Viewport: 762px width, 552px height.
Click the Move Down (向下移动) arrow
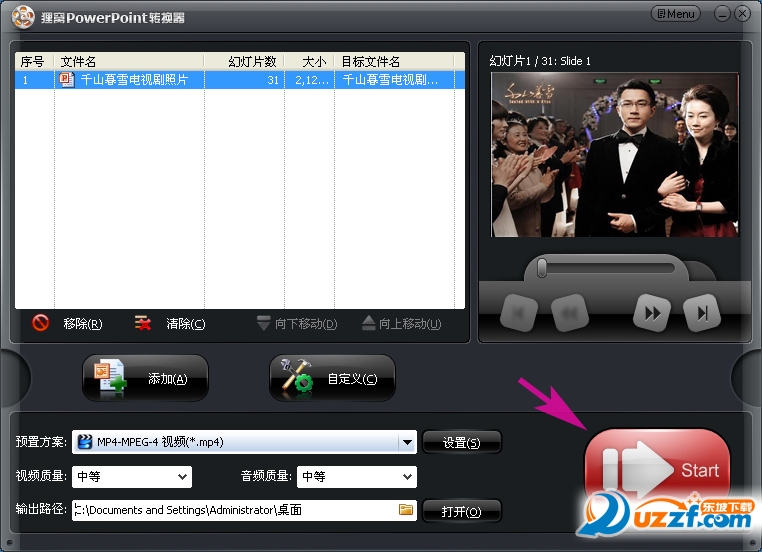[x=263, y=323]
